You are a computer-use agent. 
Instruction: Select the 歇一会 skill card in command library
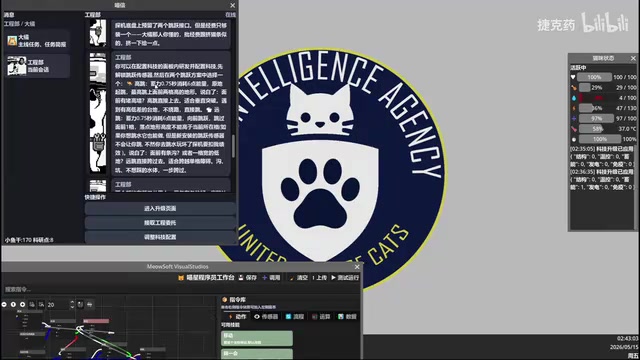[x=257, y=354]
